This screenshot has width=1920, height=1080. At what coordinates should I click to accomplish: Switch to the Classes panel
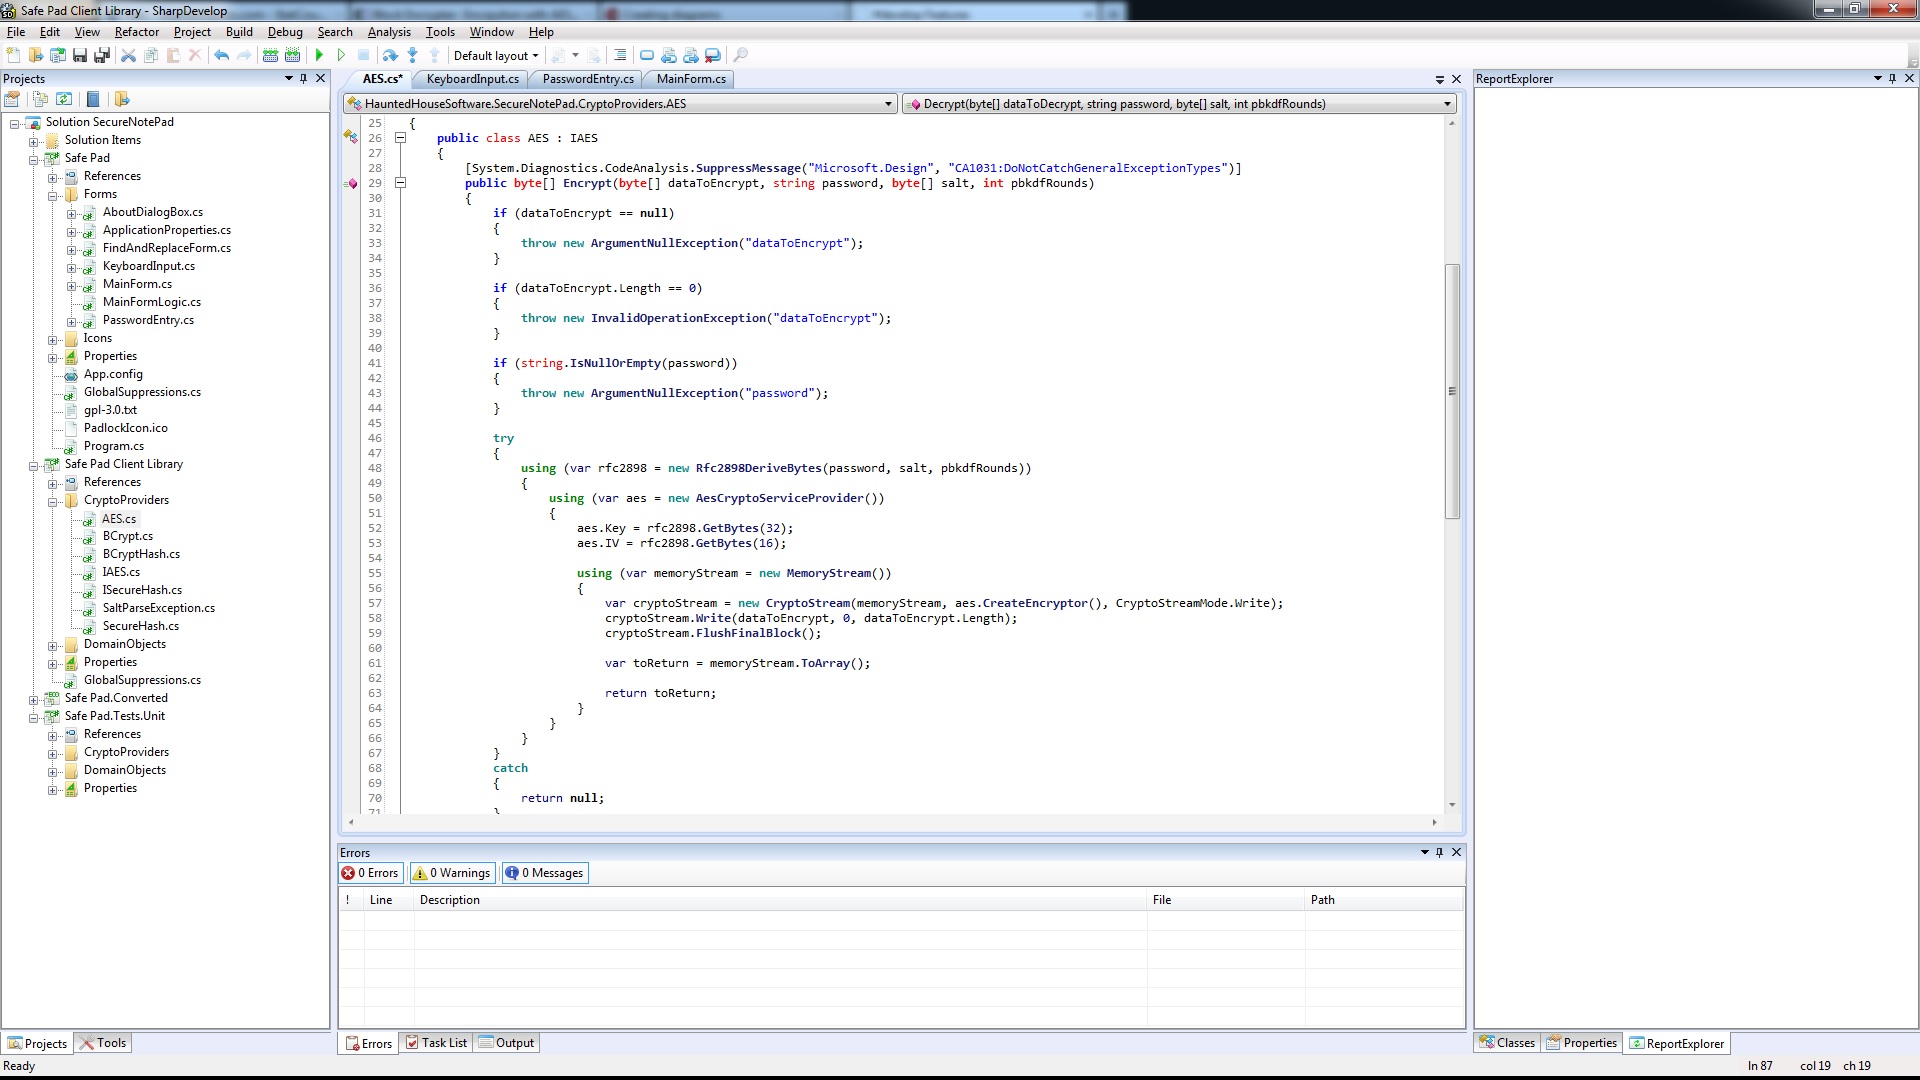coord(1506,1042)
